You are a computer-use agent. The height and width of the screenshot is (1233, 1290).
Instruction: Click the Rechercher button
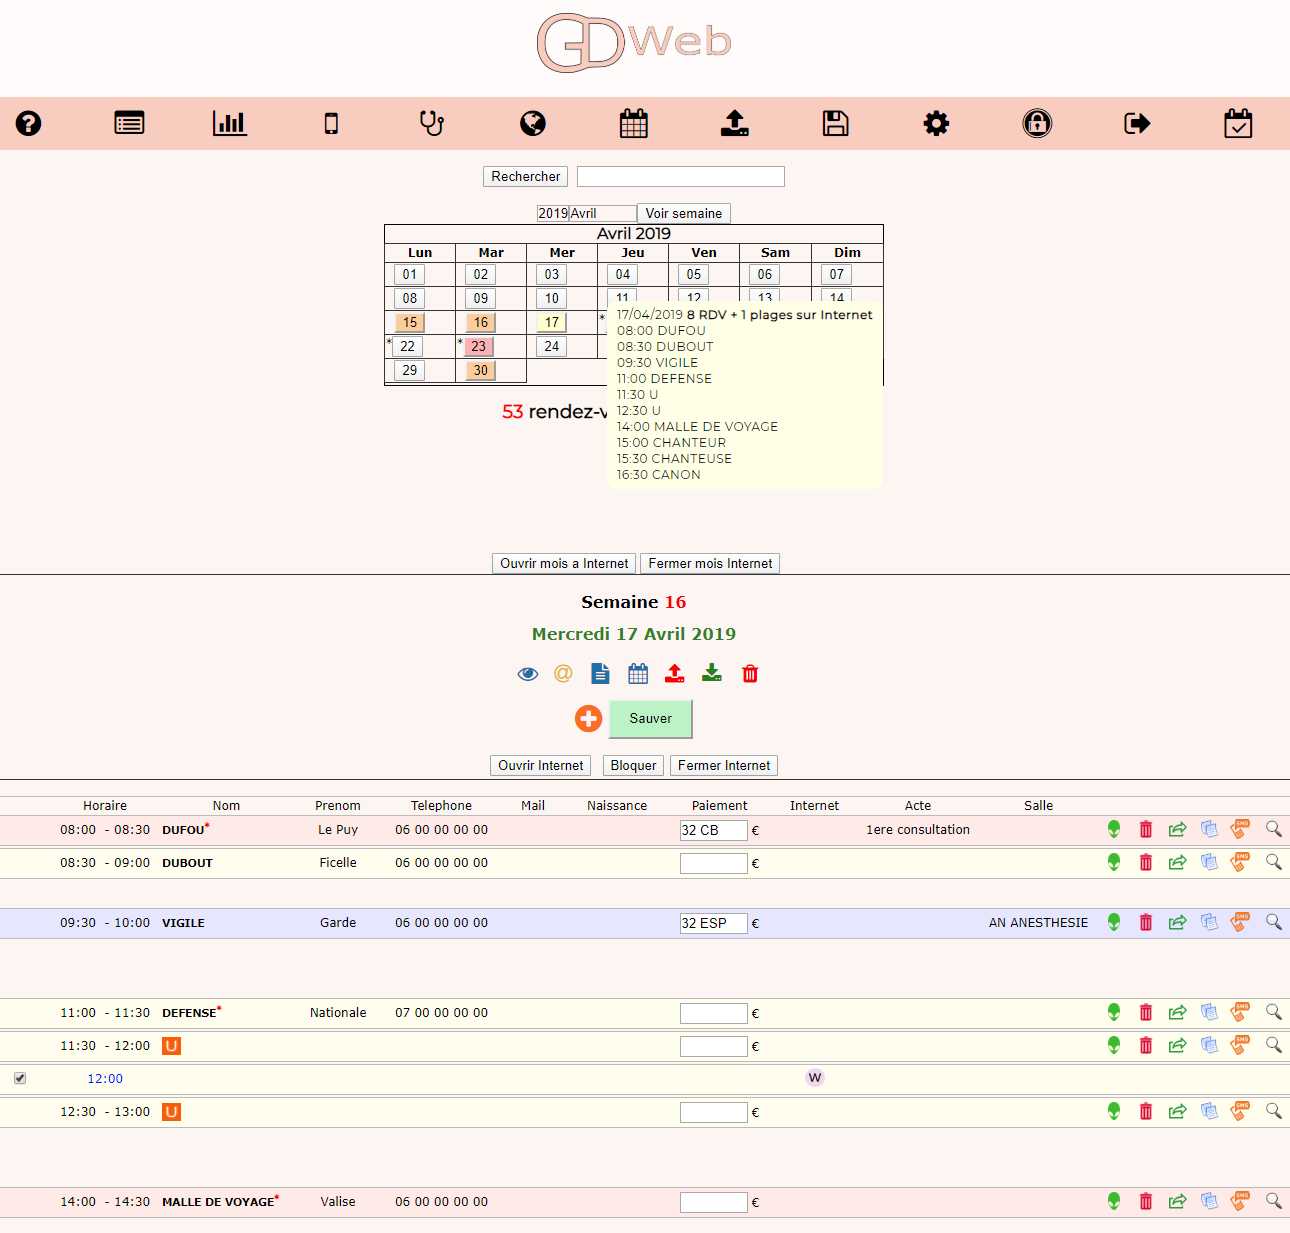click(x=526, y=176)
